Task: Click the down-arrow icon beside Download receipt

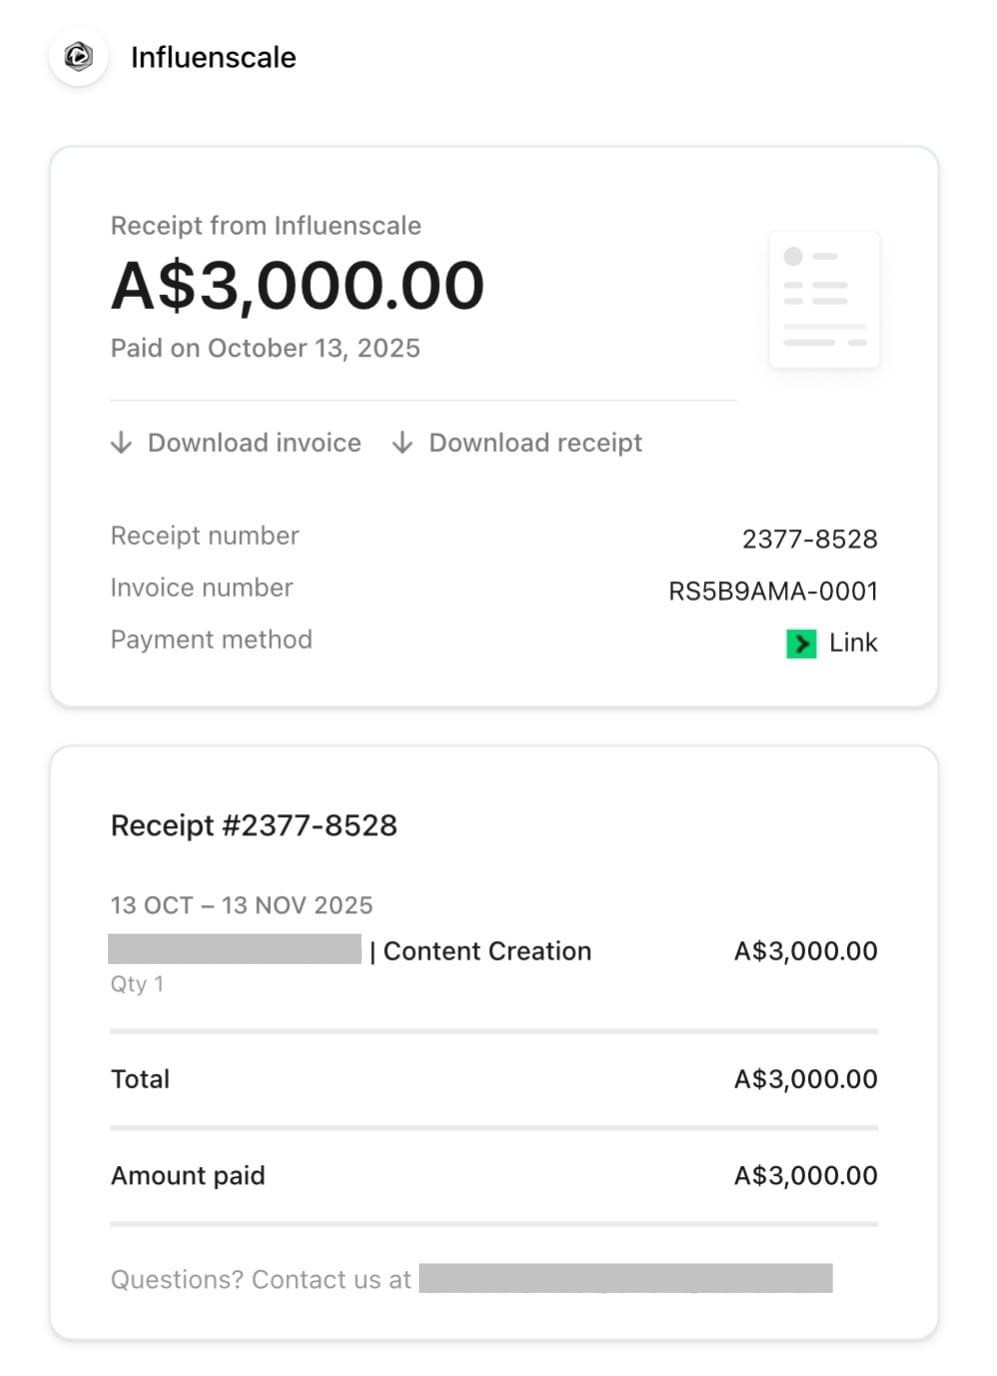Action: [402, 443]
